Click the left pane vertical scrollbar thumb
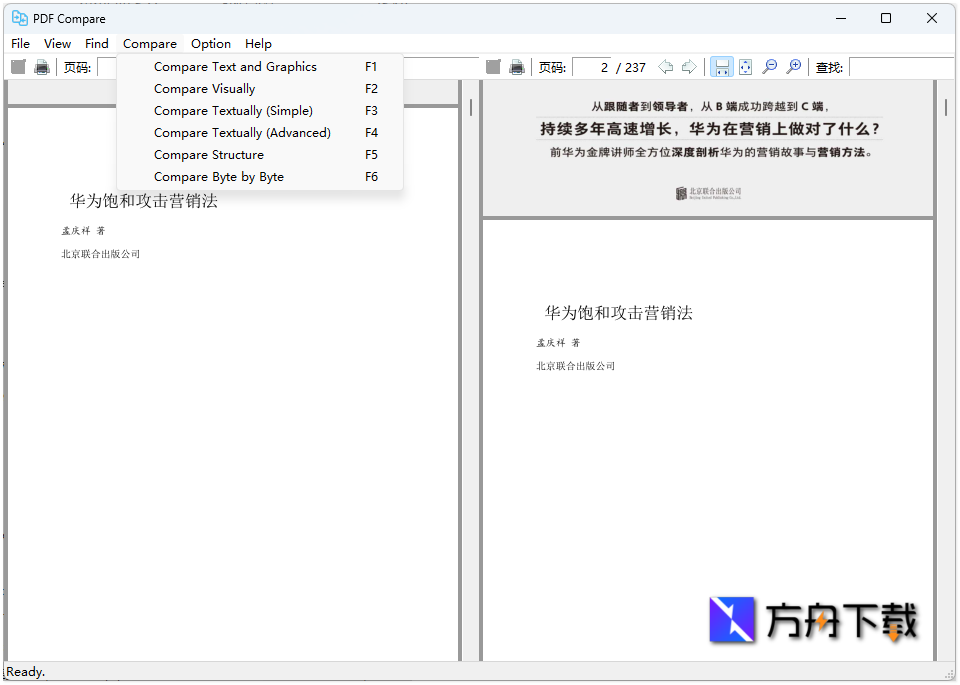Viewport: 960px width, 685px height. [x=471, y=108]
